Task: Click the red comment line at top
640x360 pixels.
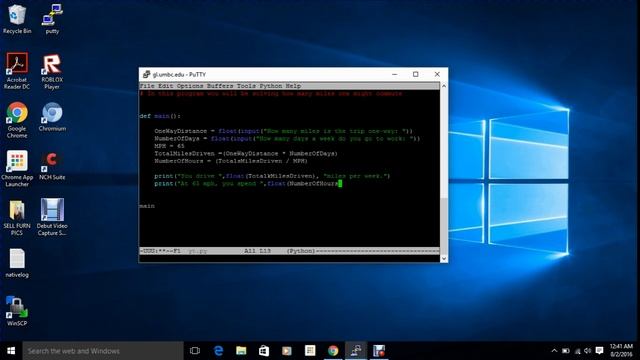Action: pos(271,93)
